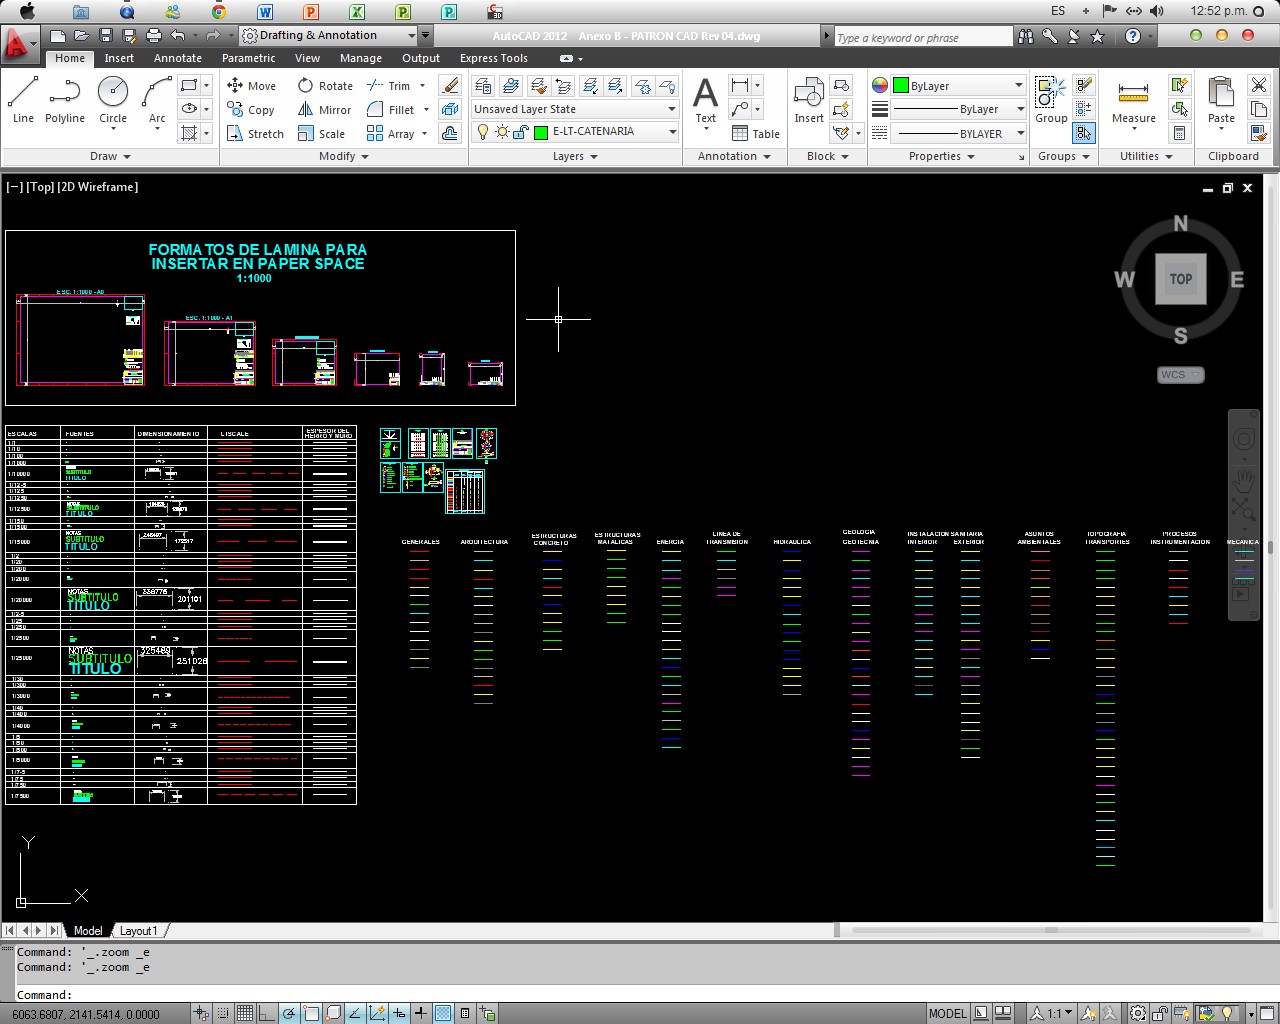
Task: Launch the Stretch tool
Action: pyautogui.click(x=256, y=134)
